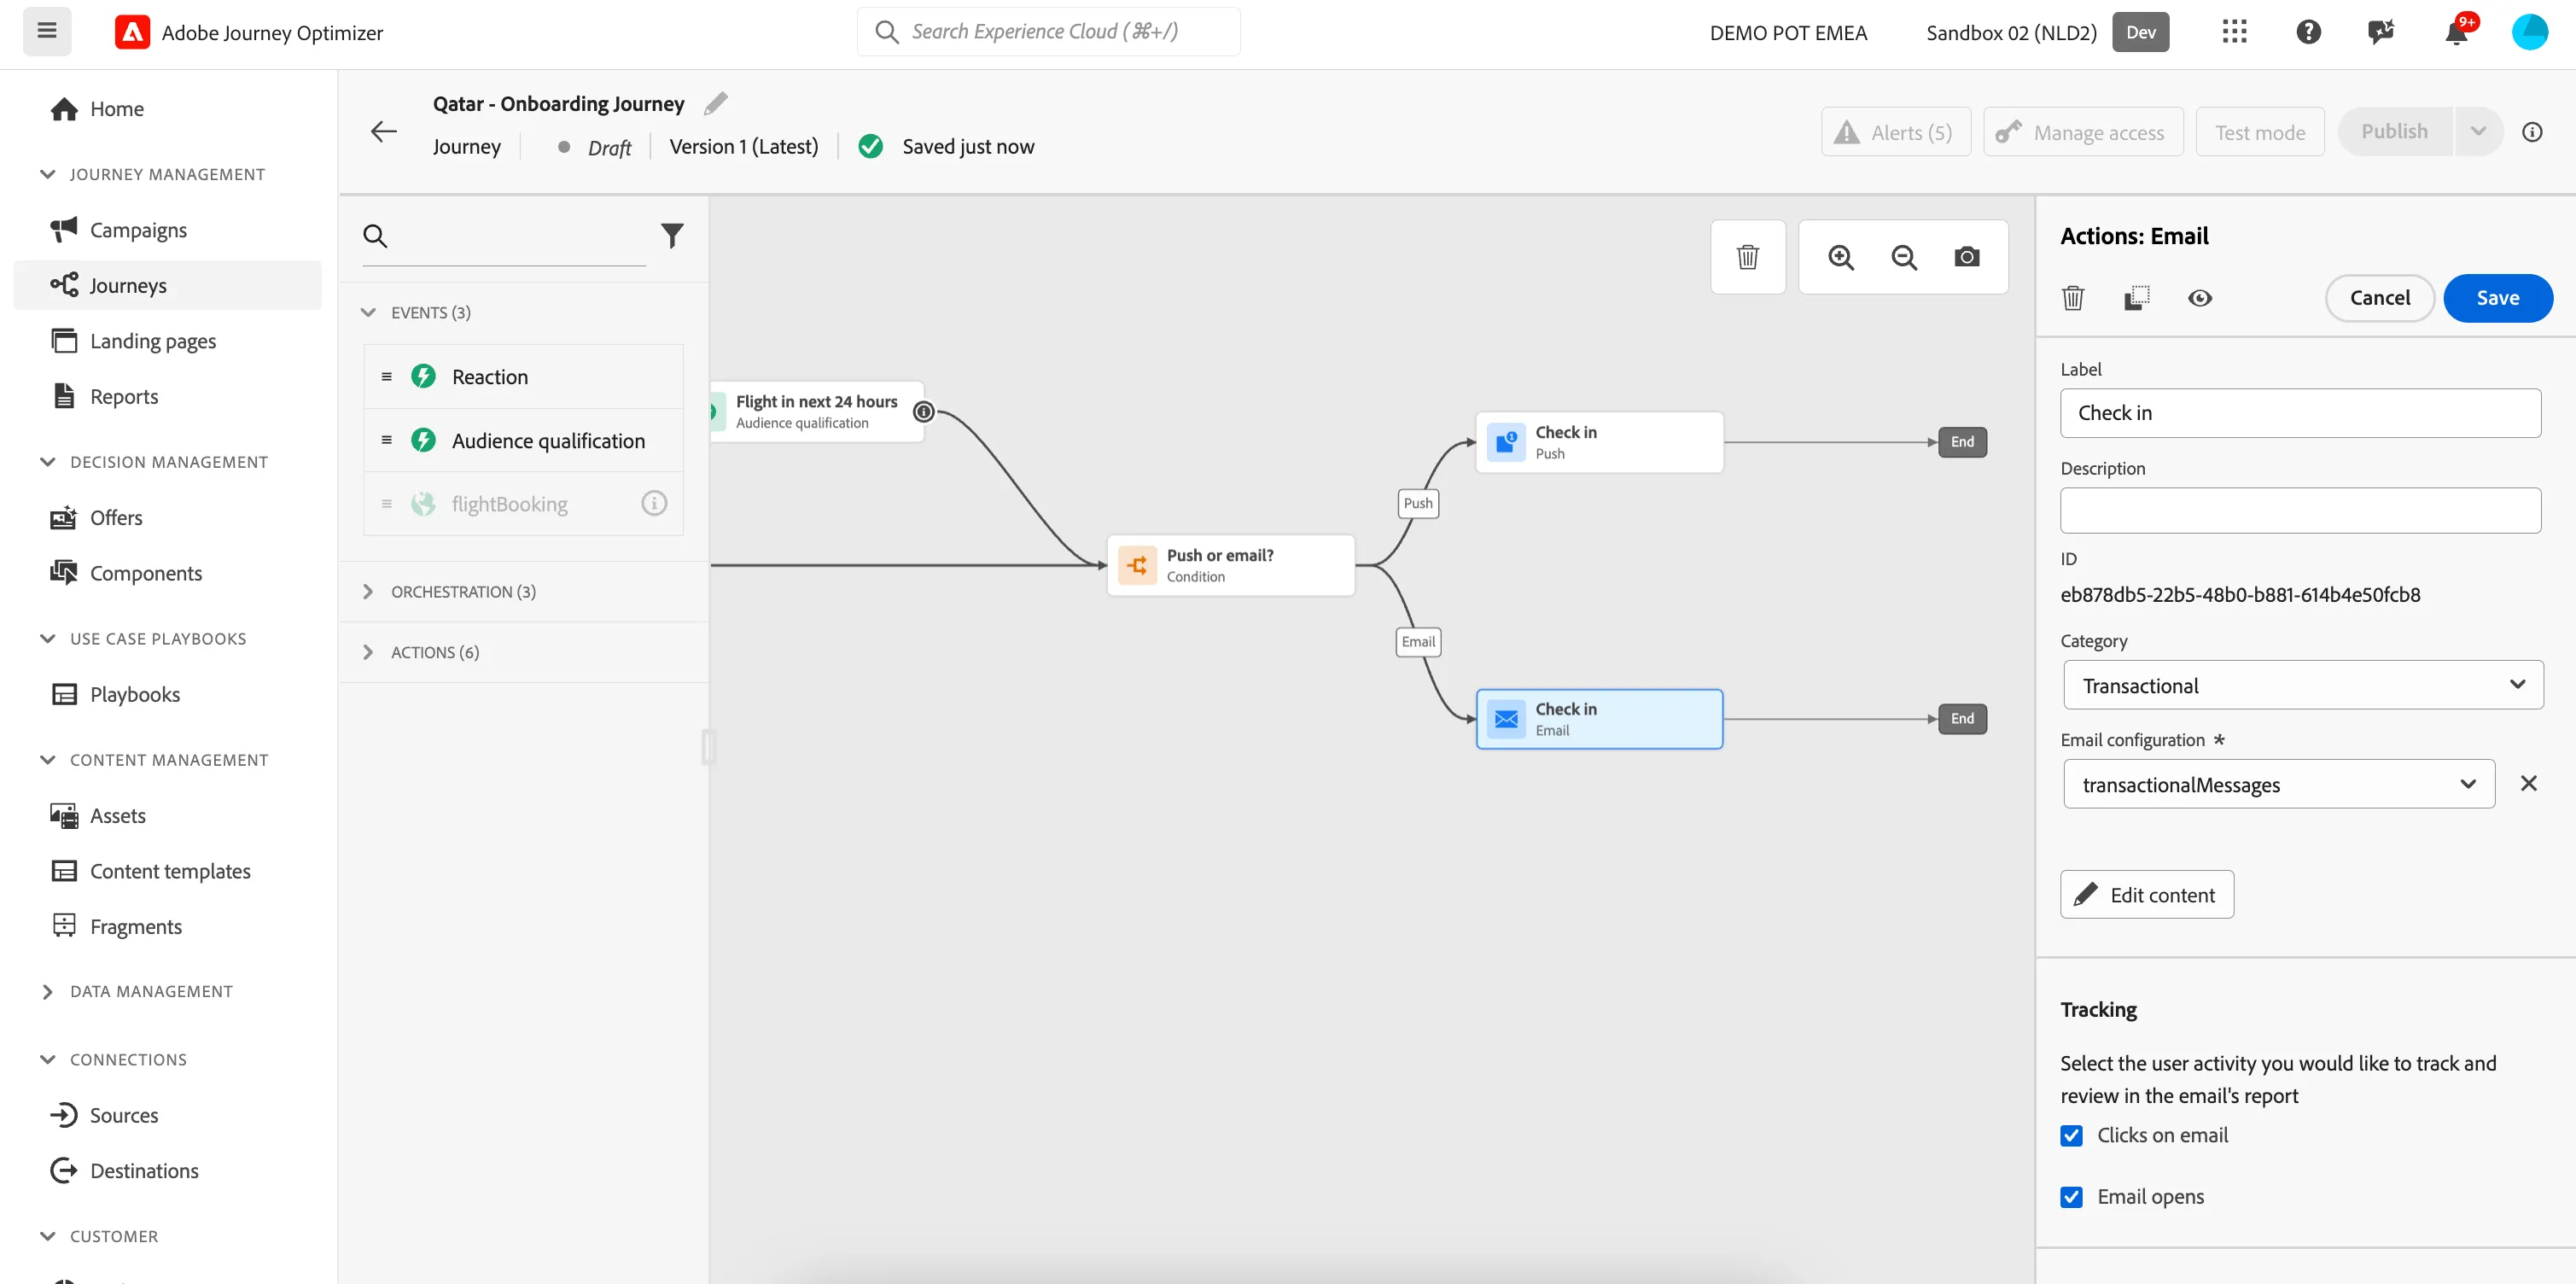The height and width of the screenshot is (1284, 2576).
Task: Click the Edit content button
Action: (x=2146, y=895)
